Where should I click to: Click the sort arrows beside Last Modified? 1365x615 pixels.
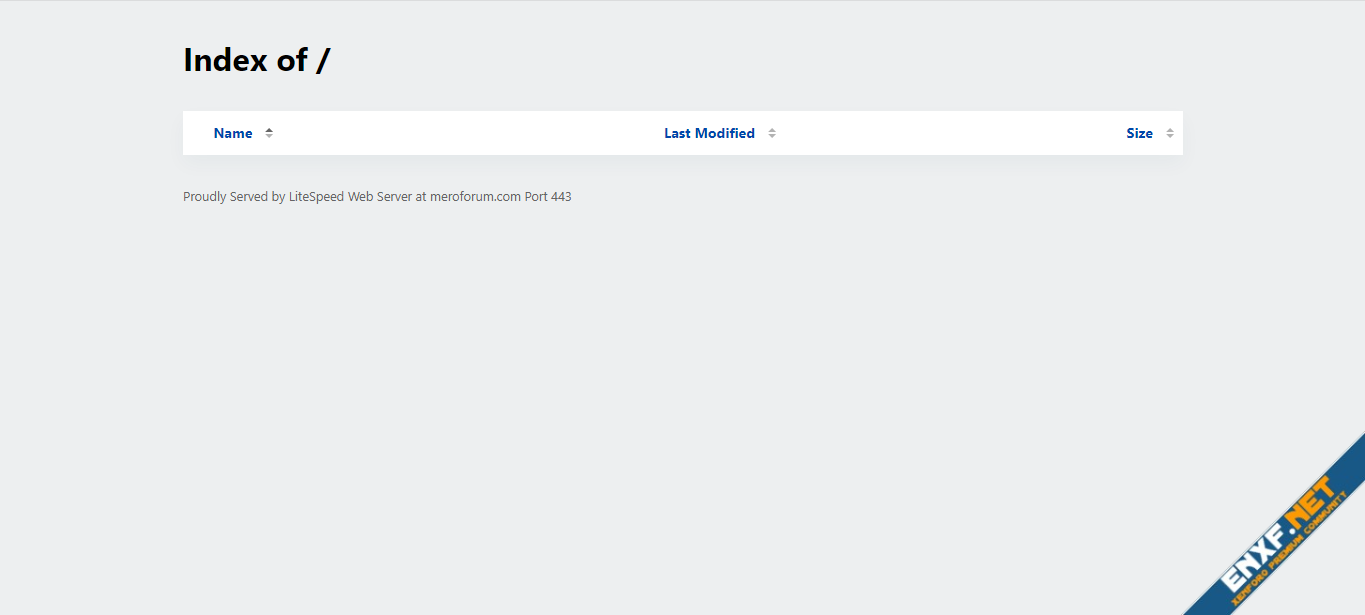point(772,133)
